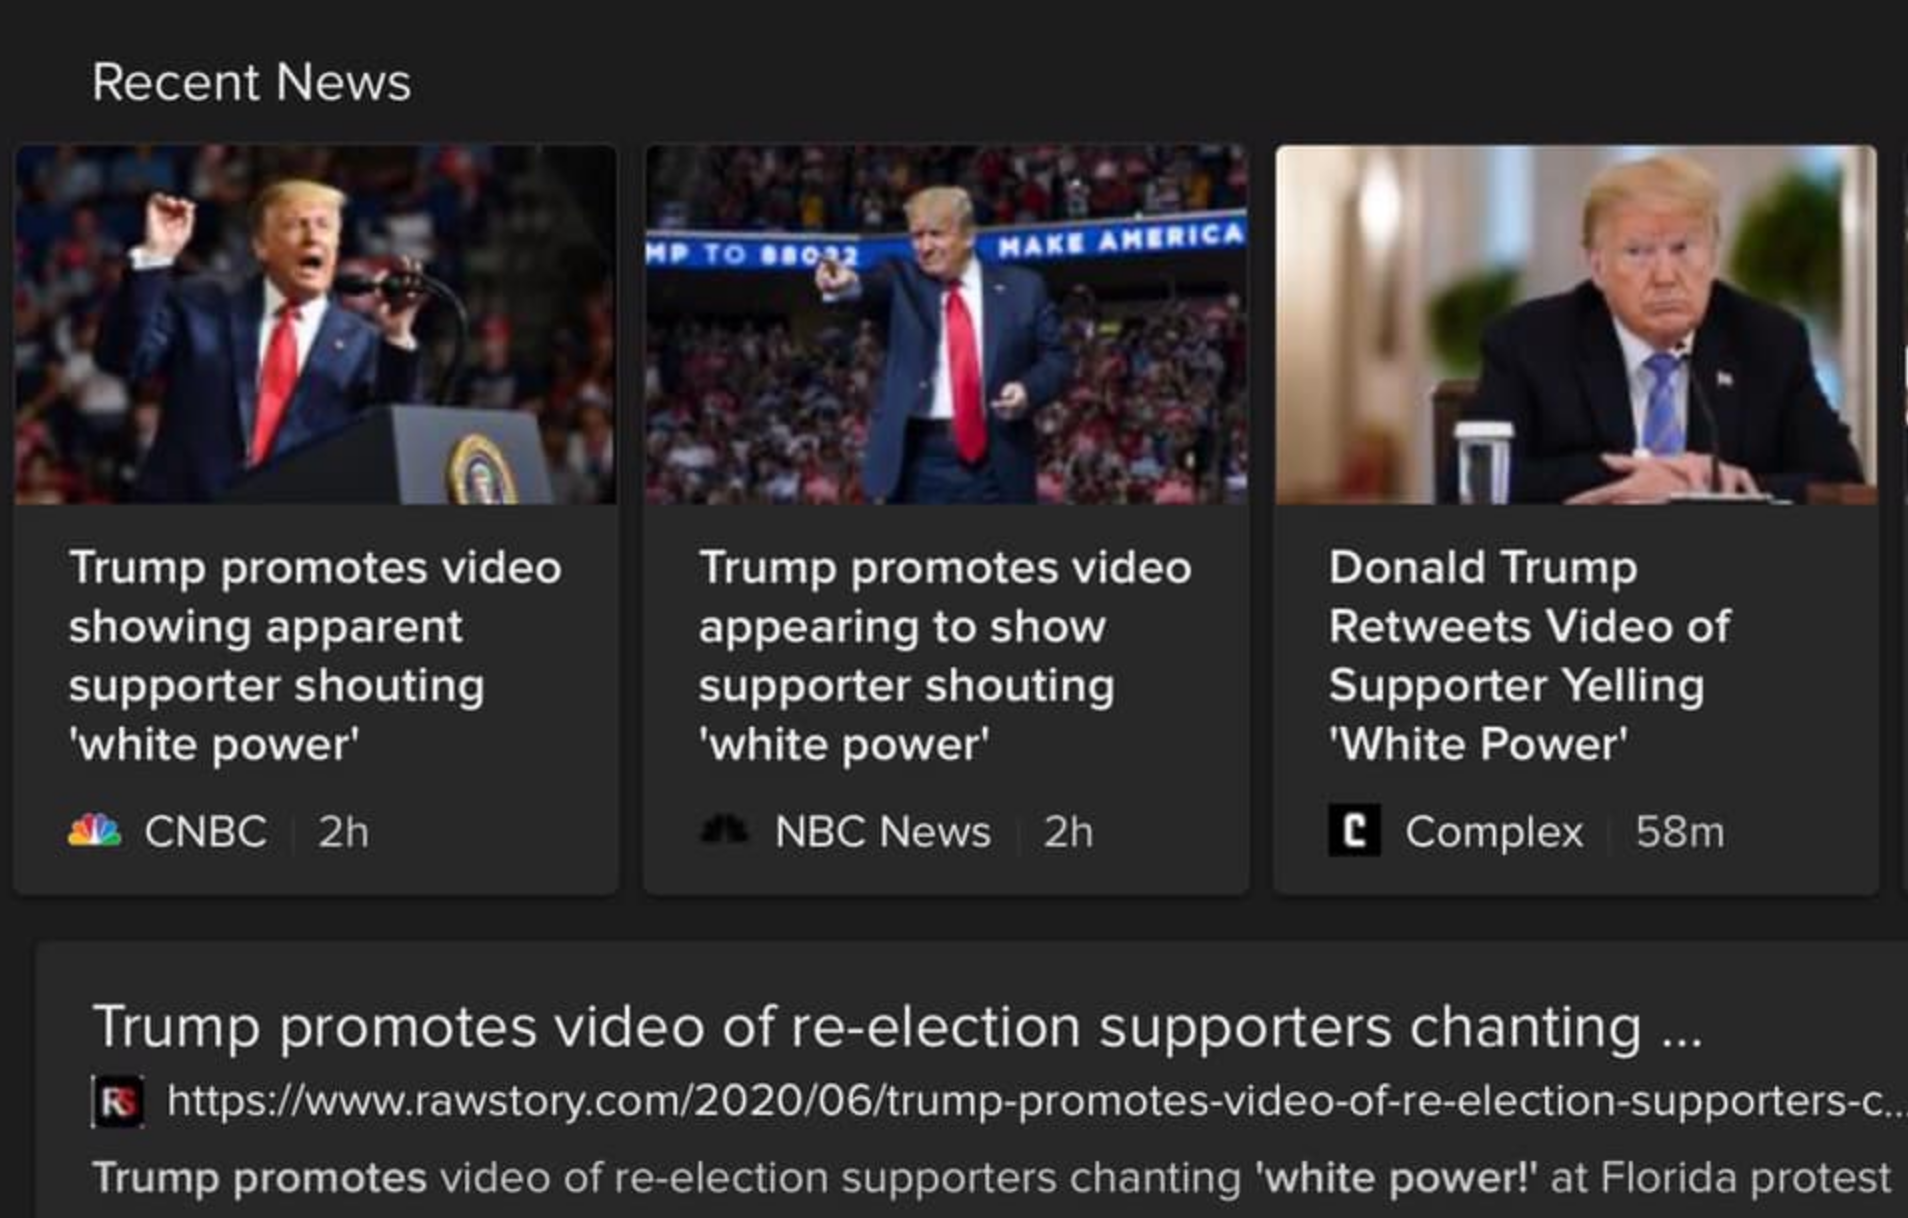
Task: Click the NBC News logo icon
Action: [x=725, y=830]
